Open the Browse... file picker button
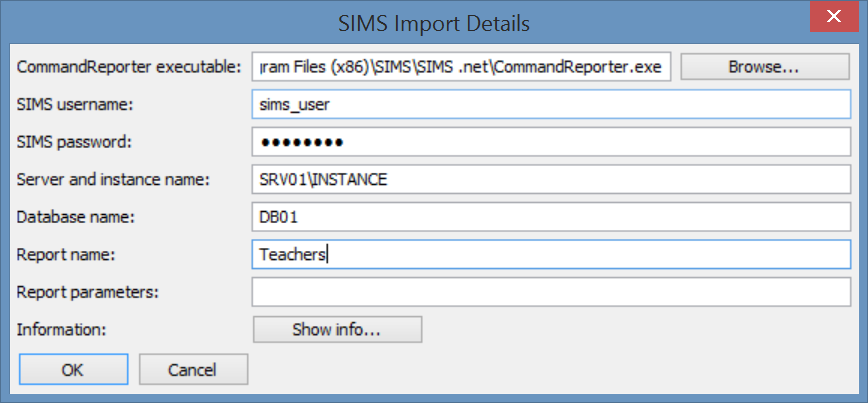868x403 pixels. tap(764, 67)
